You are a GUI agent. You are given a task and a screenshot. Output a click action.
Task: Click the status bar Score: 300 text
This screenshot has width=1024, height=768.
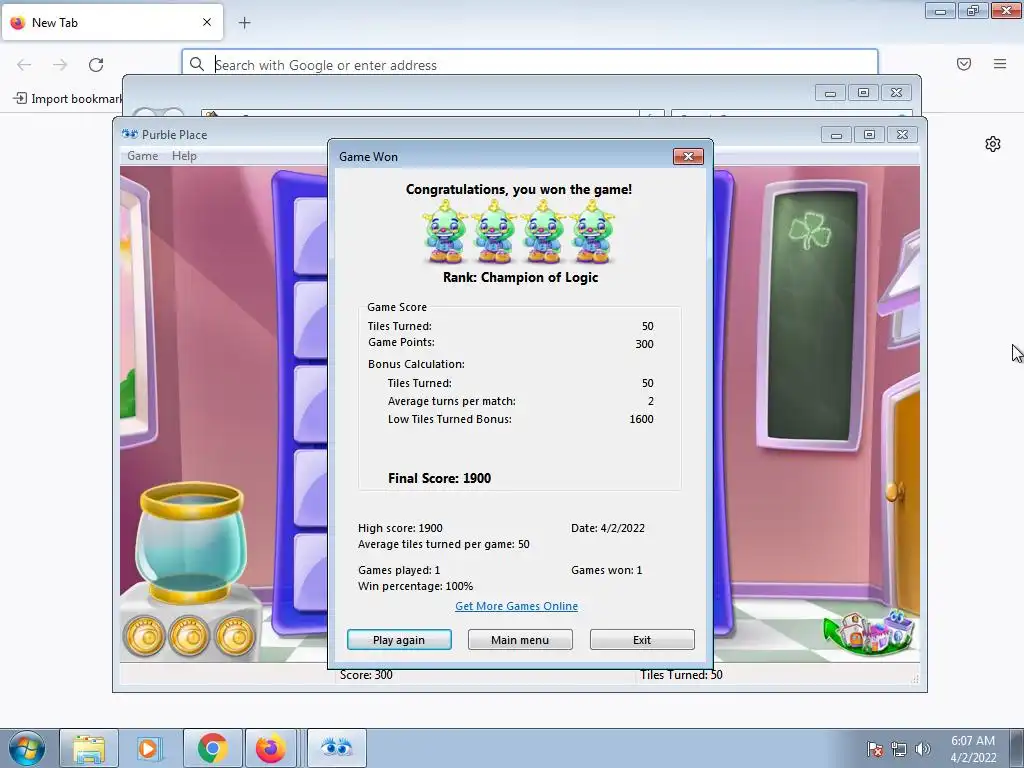366,675
